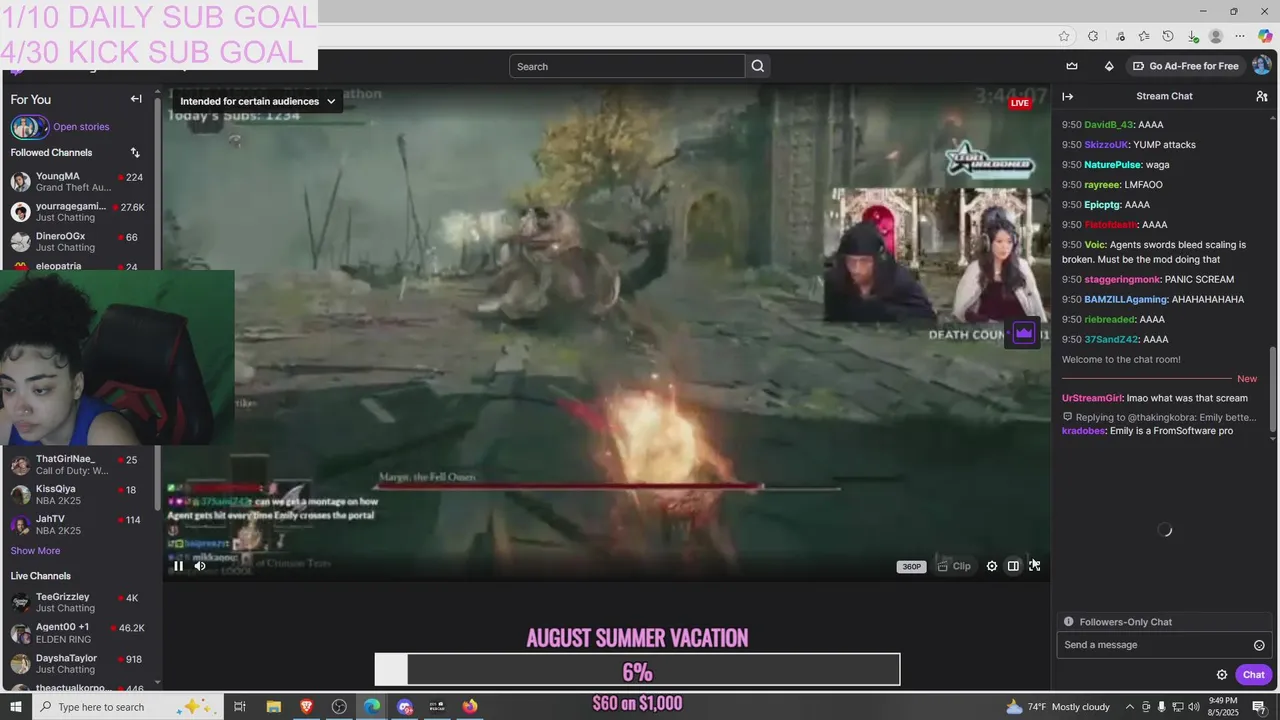
Task: Submit search with magnifier button
Action: (x=758, y=66)
